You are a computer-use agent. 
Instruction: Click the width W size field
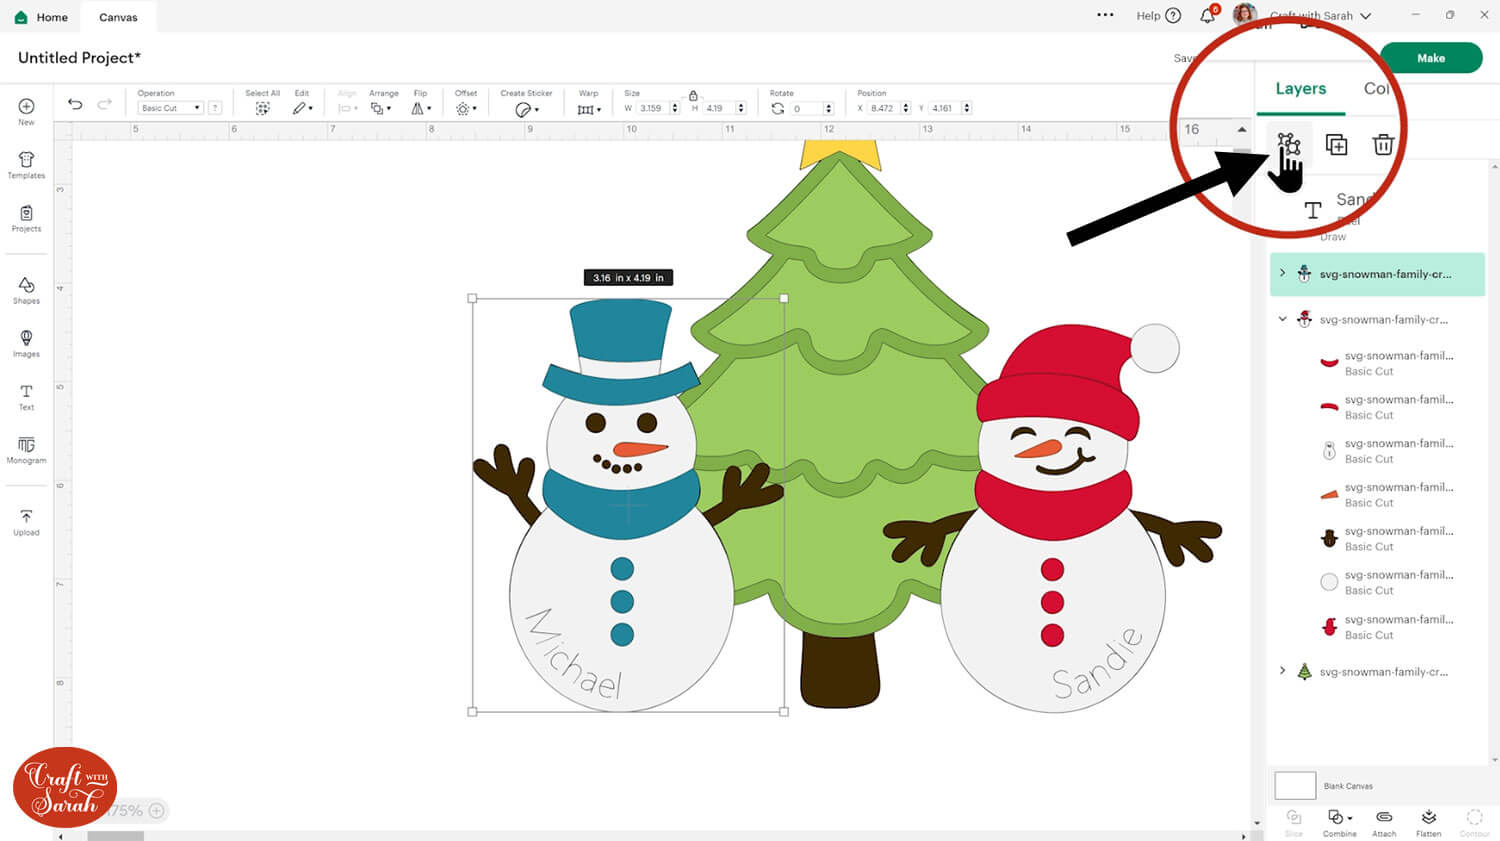point(650,108)
